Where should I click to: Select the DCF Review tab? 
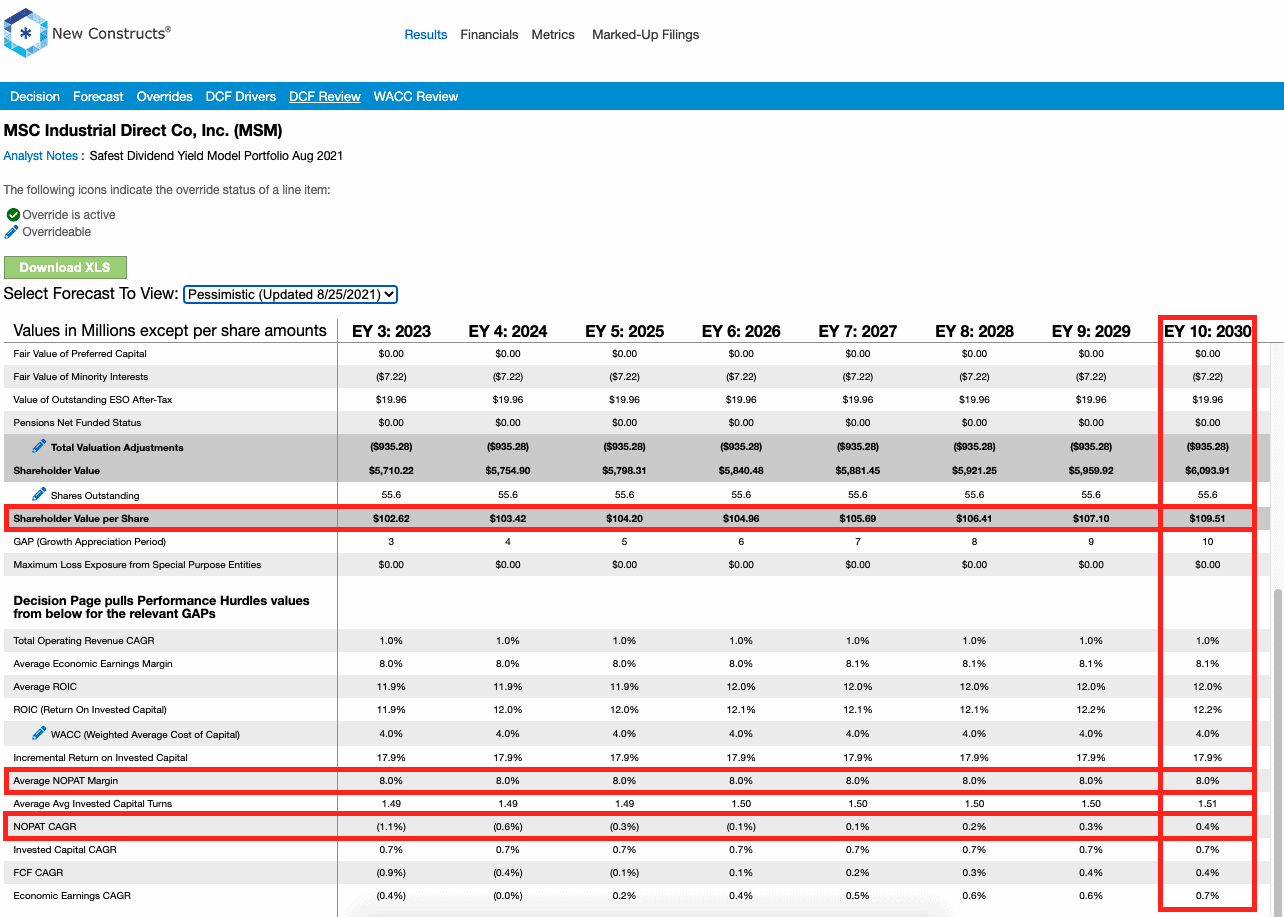click(325, 97)
